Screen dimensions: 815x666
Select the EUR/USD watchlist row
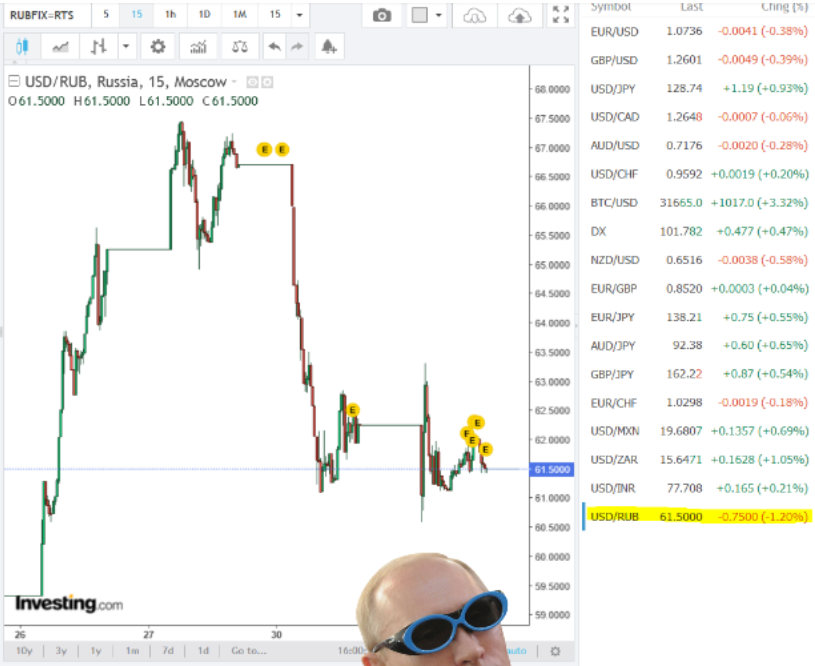coord(698,32)
